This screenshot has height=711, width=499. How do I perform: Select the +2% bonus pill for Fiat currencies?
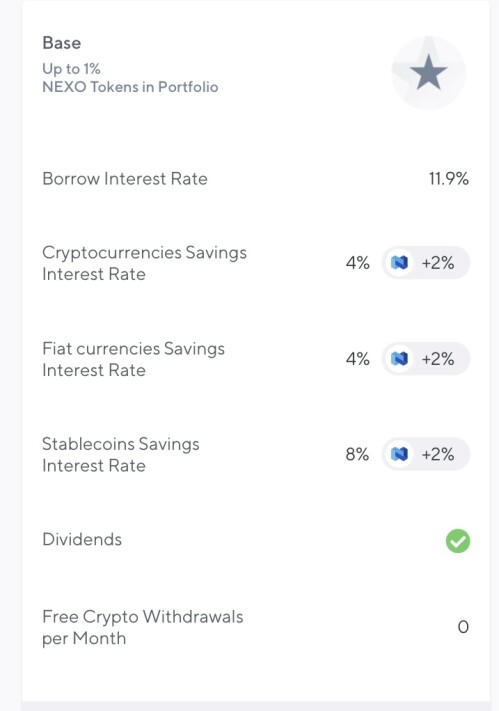426,359
